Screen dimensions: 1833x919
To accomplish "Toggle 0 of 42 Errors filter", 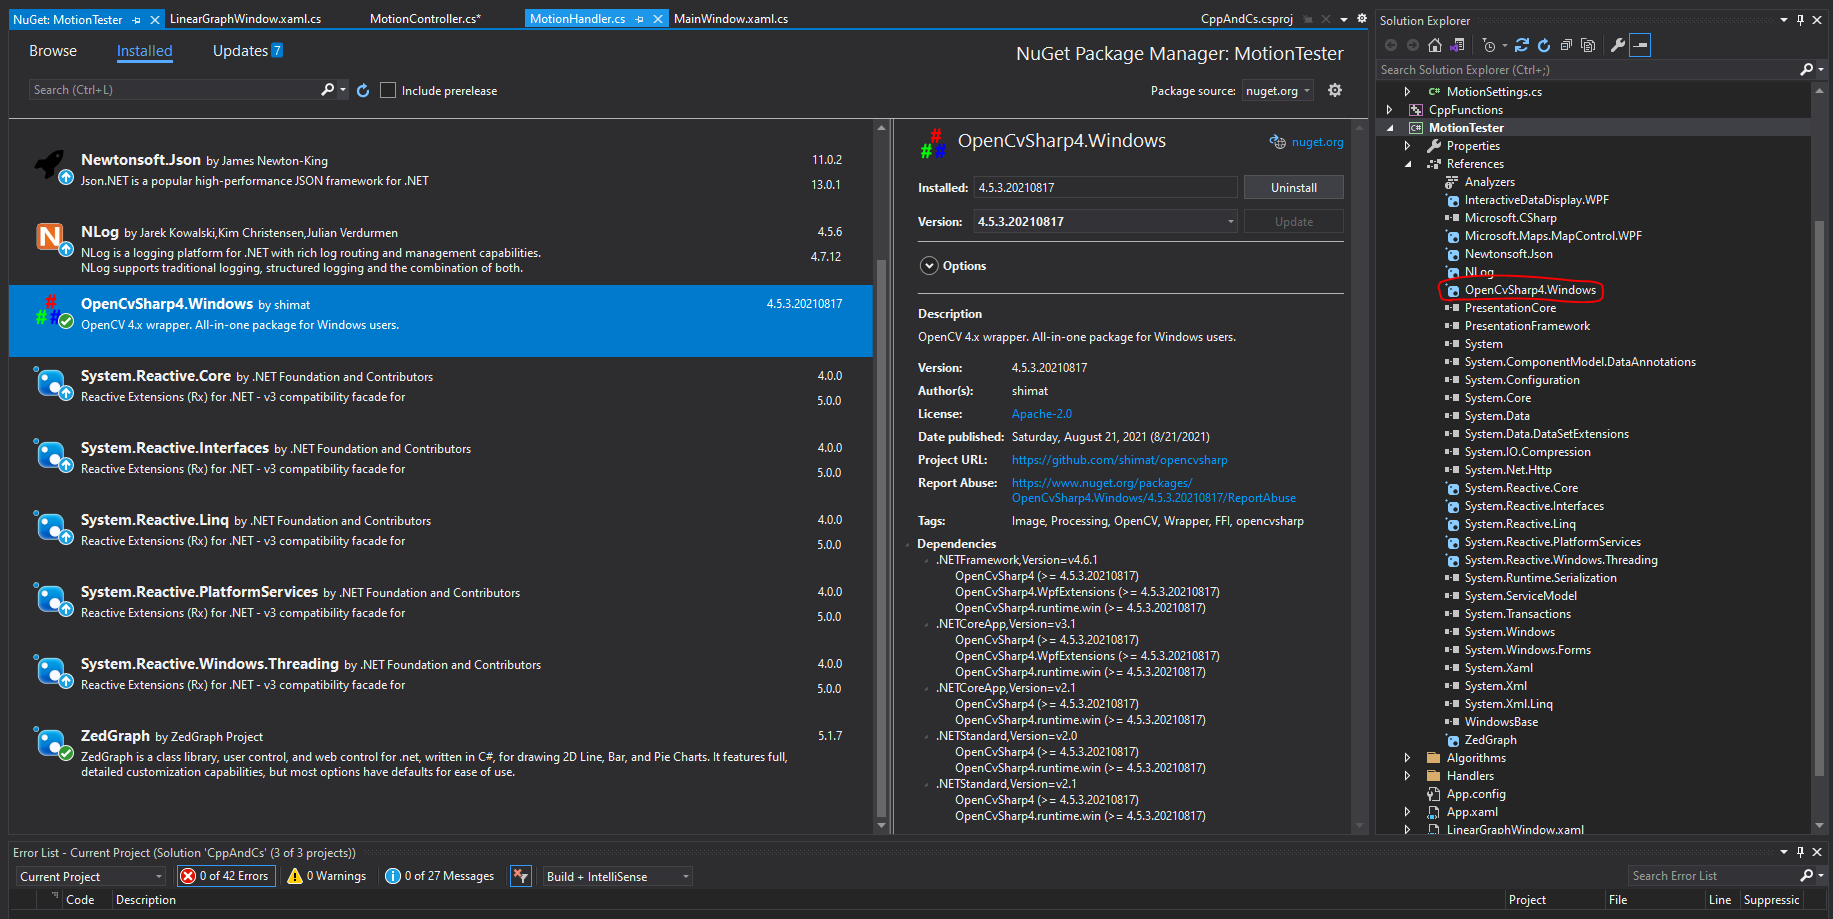I will pyautogui.click(x=225, y=876).
